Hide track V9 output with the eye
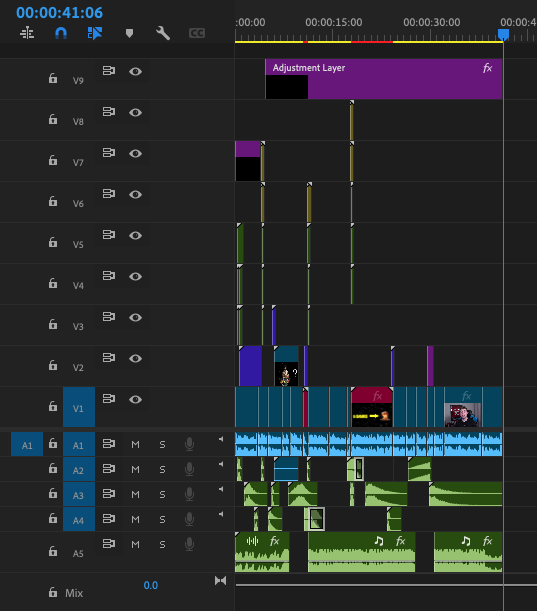 pos(135,71)
